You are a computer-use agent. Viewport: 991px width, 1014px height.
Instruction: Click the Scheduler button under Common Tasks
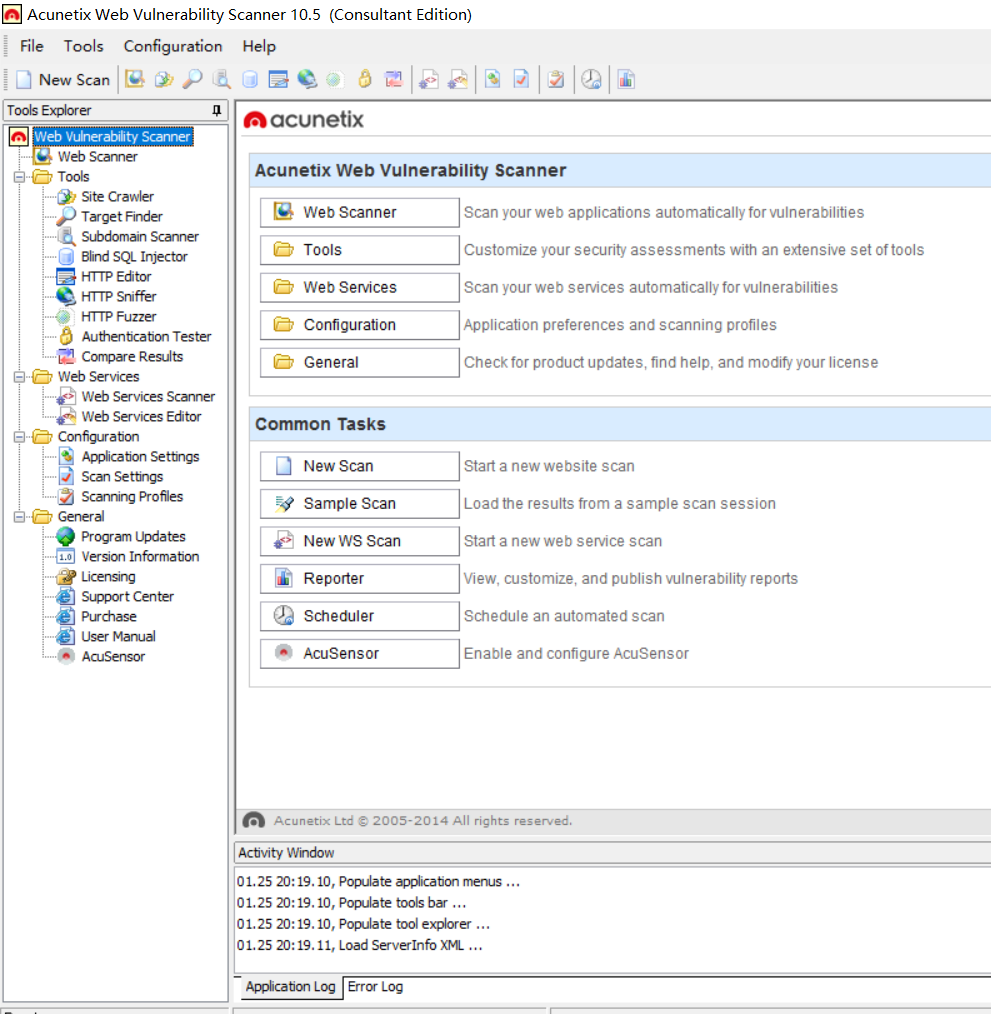[x=360, y=616]
